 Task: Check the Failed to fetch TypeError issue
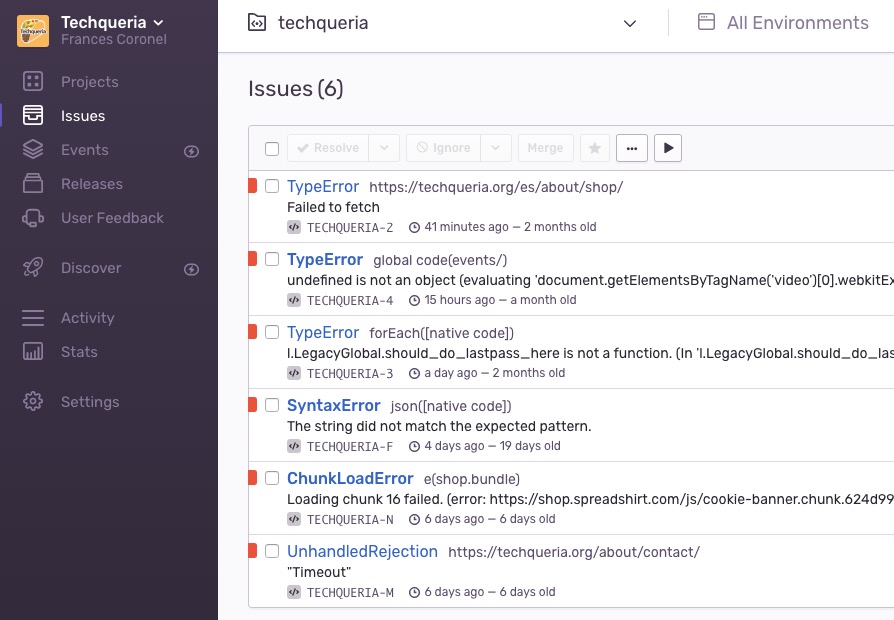coord(272,186)
